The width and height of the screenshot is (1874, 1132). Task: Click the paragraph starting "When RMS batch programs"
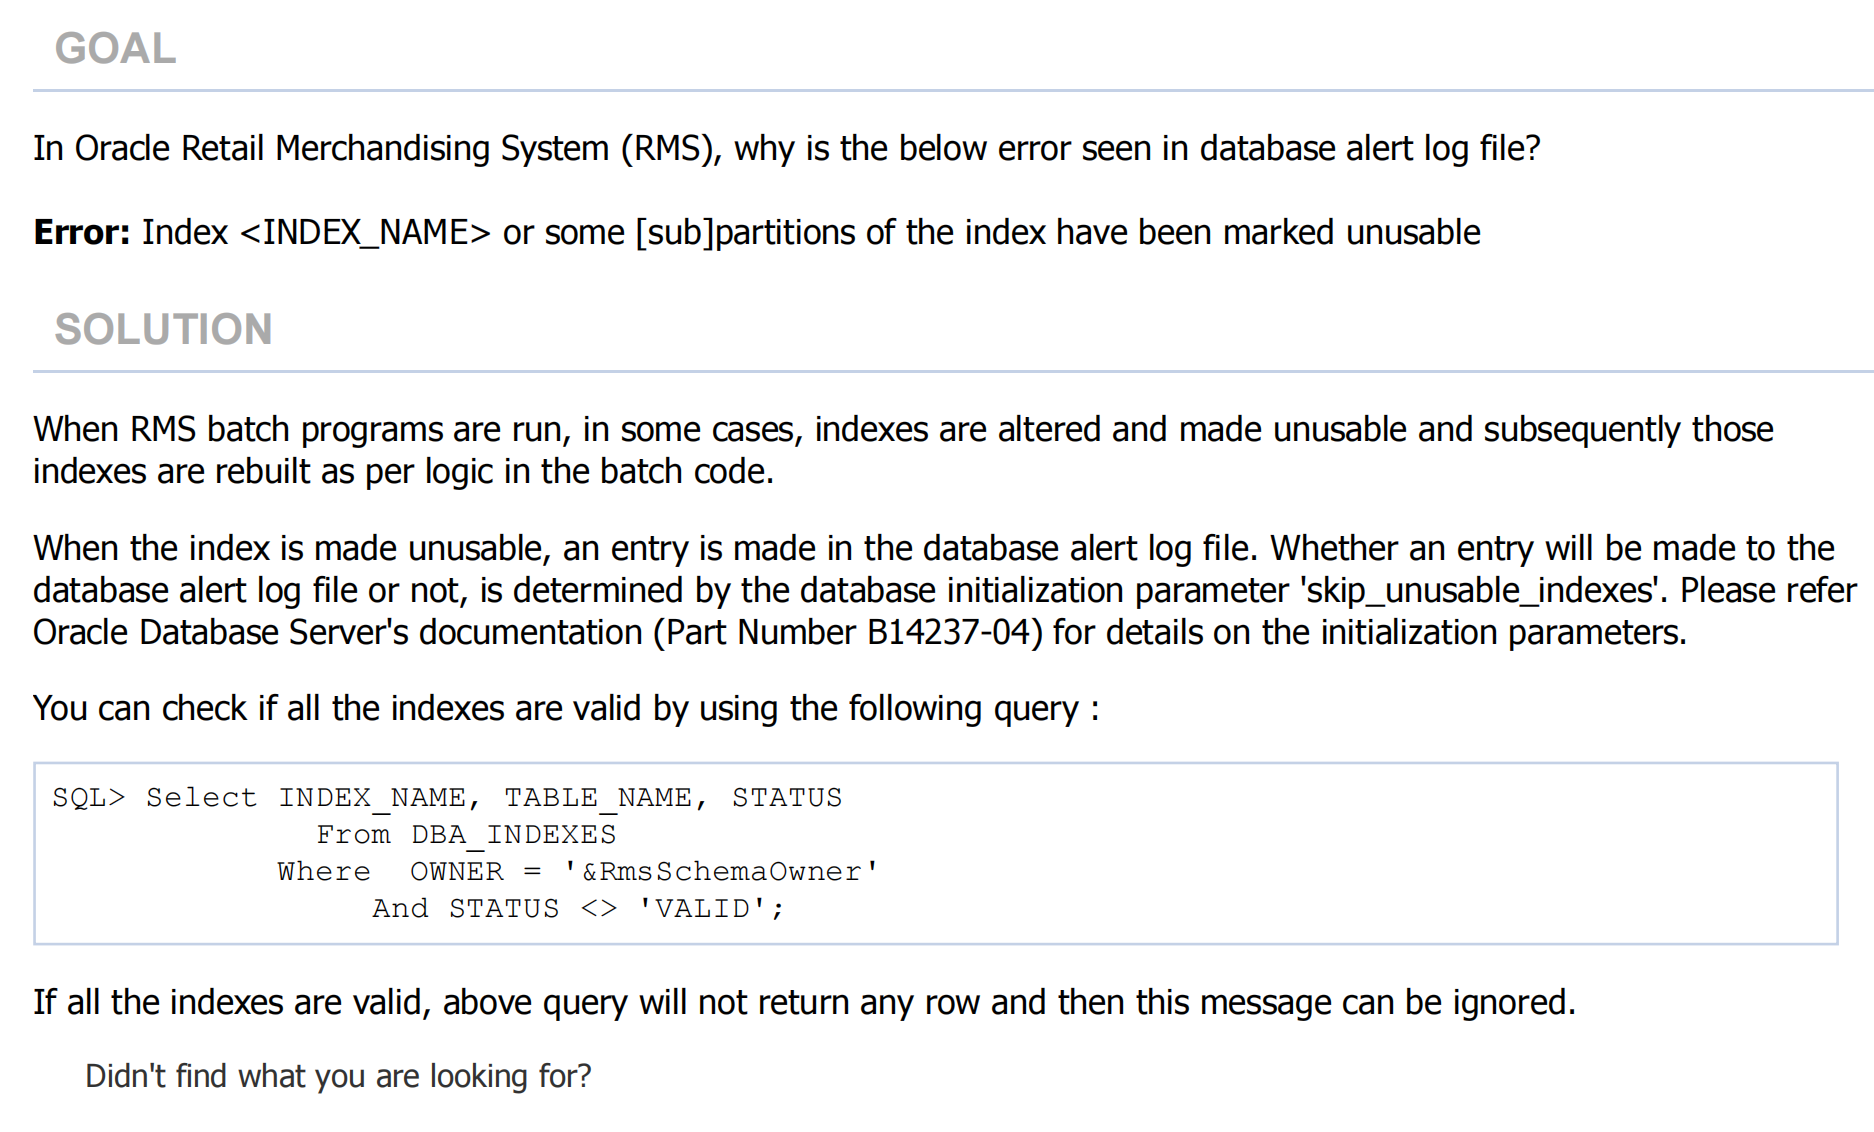coord(902,450)
